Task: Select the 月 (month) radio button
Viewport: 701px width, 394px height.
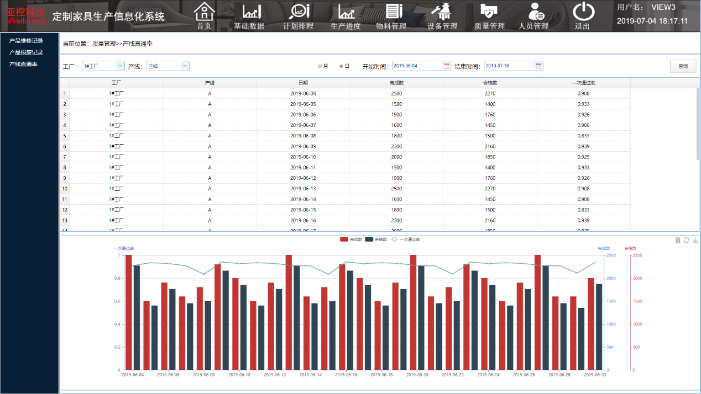Action: click(320, 66)
